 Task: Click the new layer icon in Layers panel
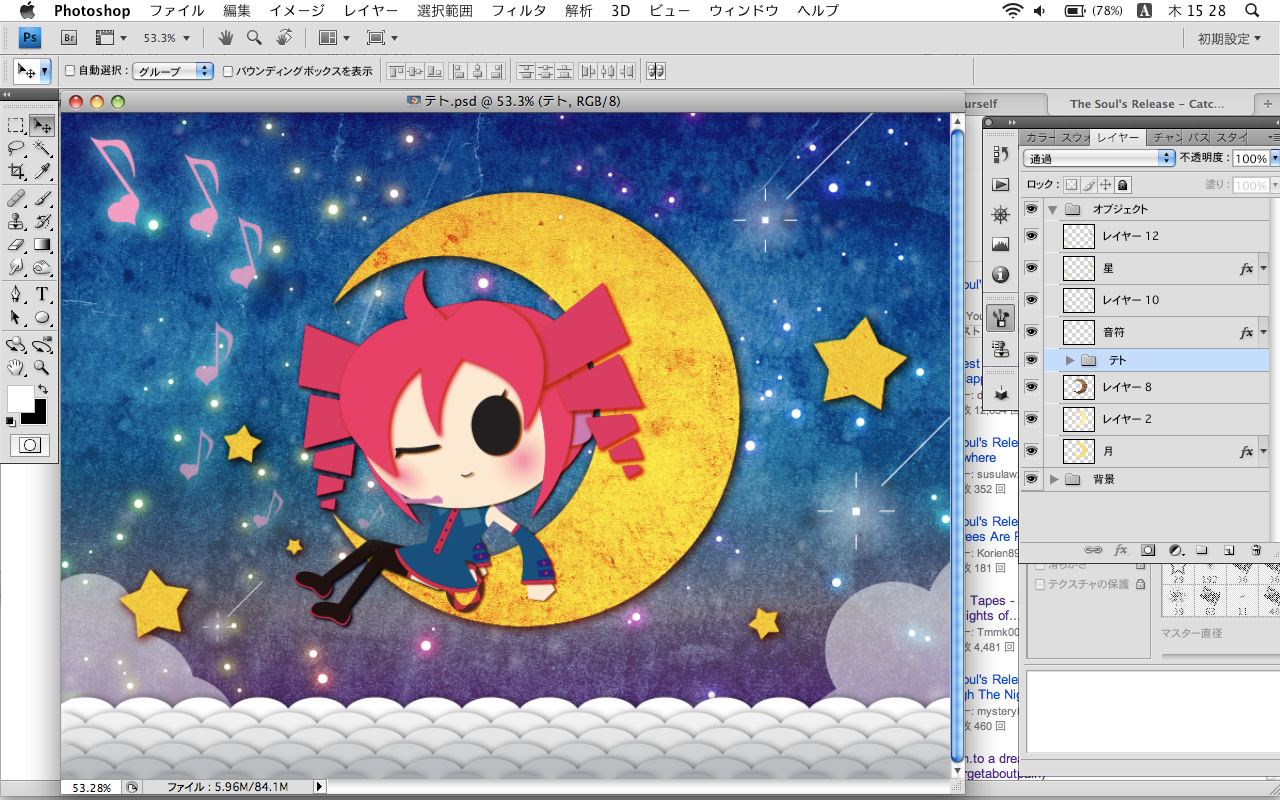click(x=1229, y=550)
